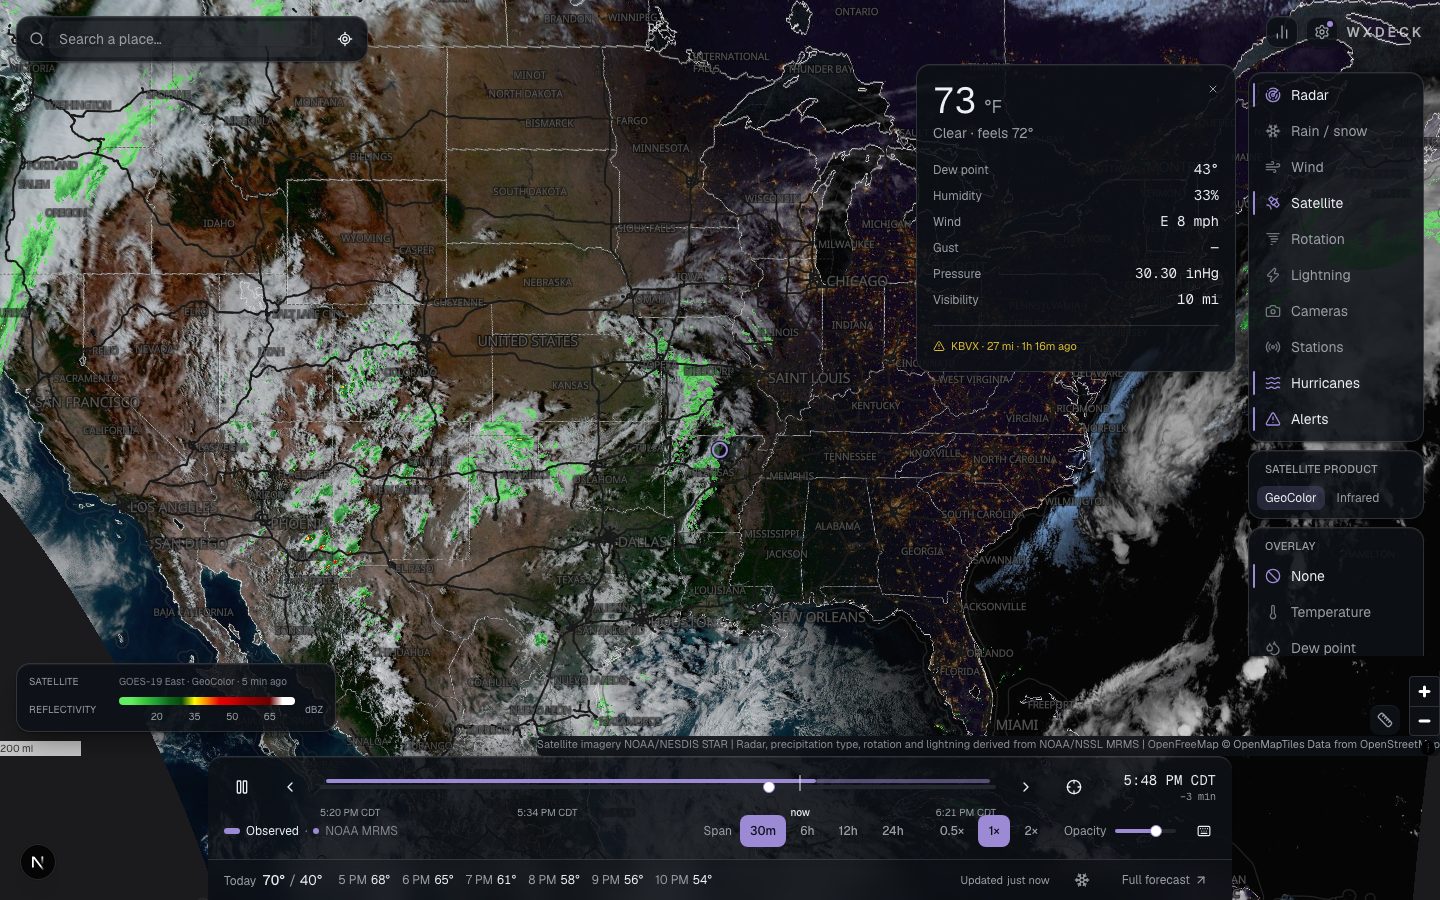
Task: Focus the Search a place field
Action: [191, 39]
